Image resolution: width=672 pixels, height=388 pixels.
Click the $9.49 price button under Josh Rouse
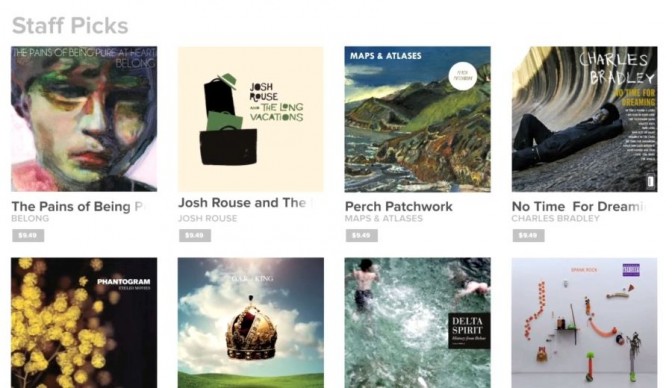[195, 235]
